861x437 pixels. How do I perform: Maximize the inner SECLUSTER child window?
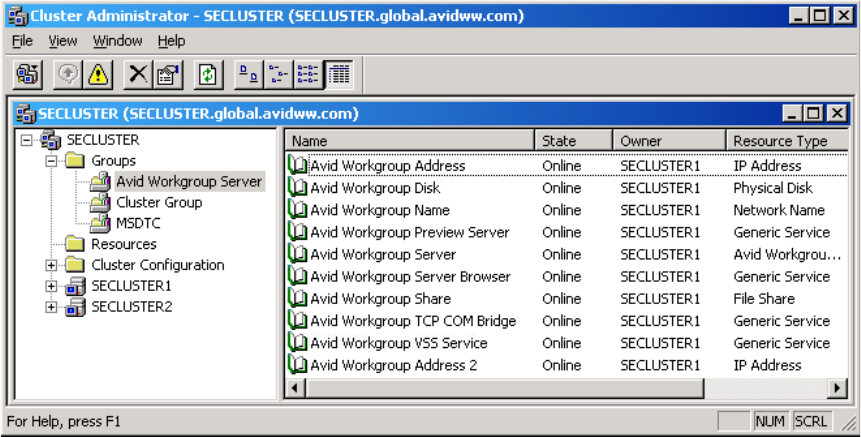[813, 114]
